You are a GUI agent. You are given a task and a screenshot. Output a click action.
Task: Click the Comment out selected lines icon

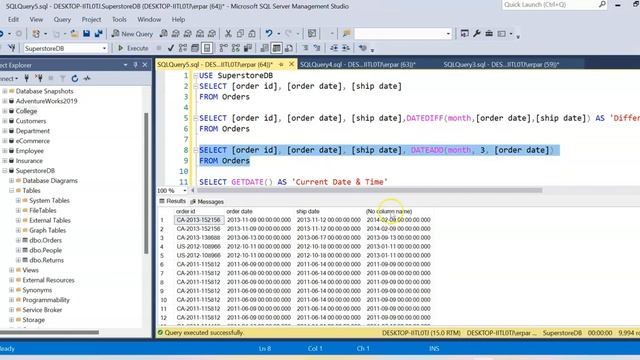(x=305, y=48)
